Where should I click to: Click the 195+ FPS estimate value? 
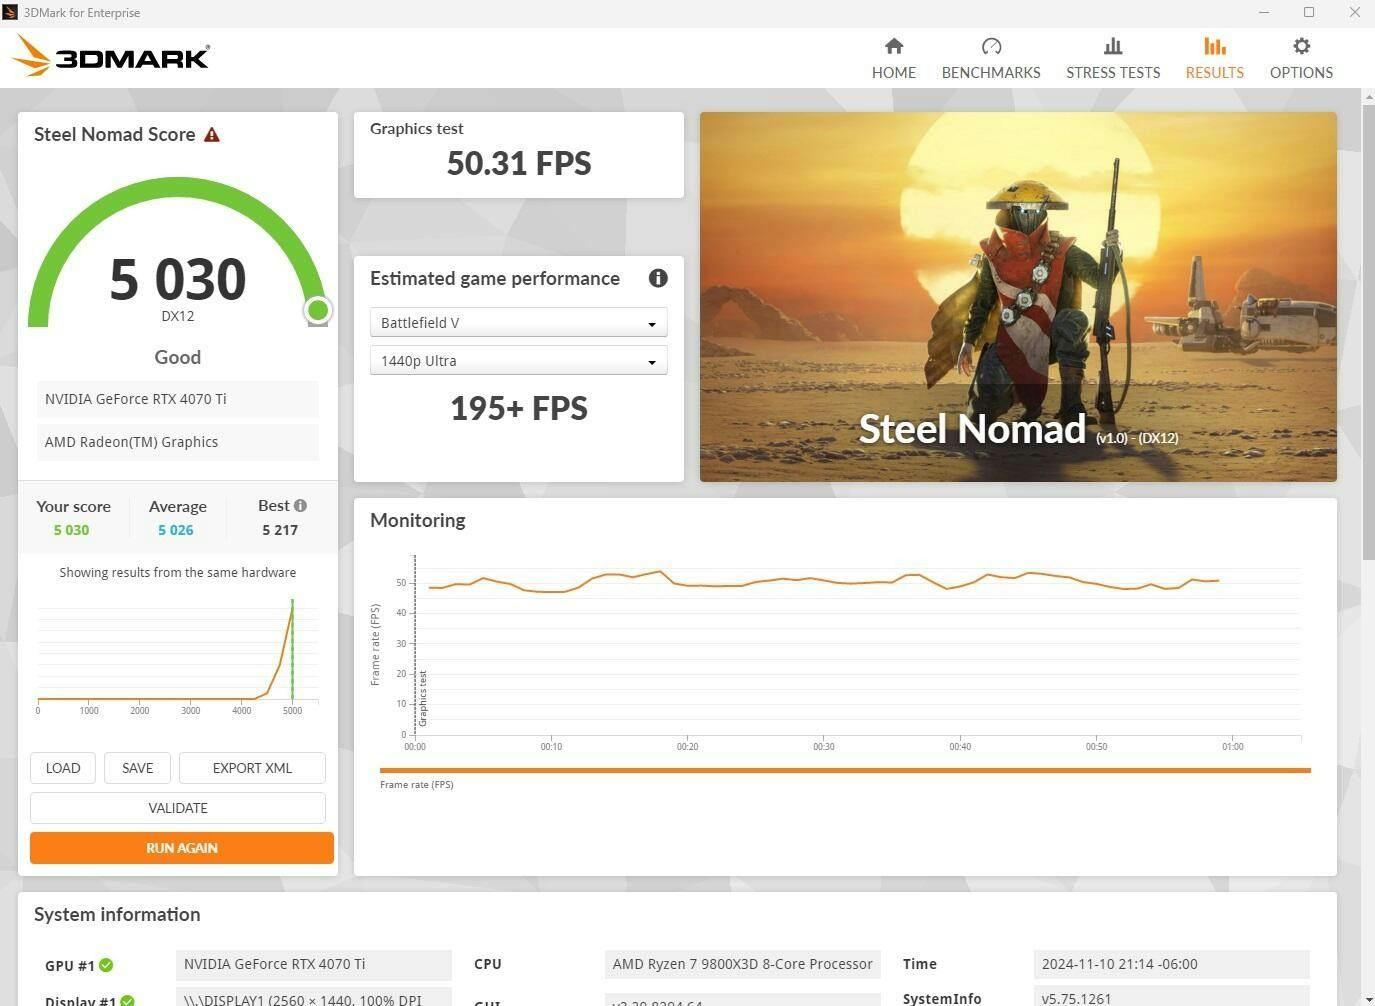(519, 408)
